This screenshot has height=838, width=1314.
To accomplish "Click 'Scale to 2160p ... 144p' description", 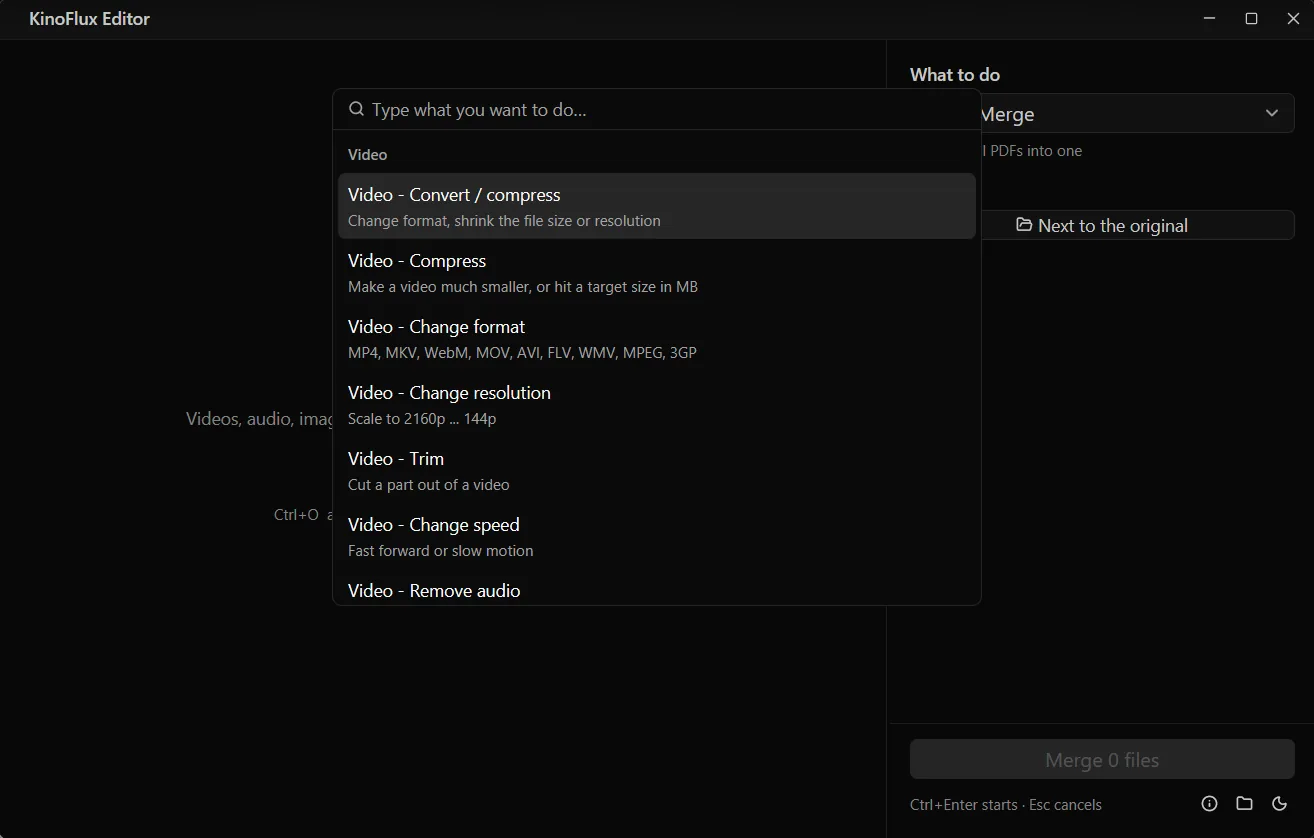I will (422, 418).
